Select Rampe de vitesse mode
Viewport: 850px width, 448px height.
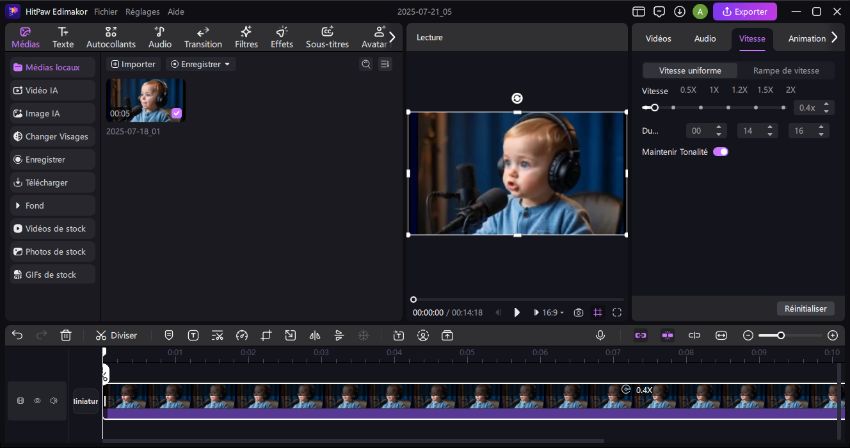point(785,71)
